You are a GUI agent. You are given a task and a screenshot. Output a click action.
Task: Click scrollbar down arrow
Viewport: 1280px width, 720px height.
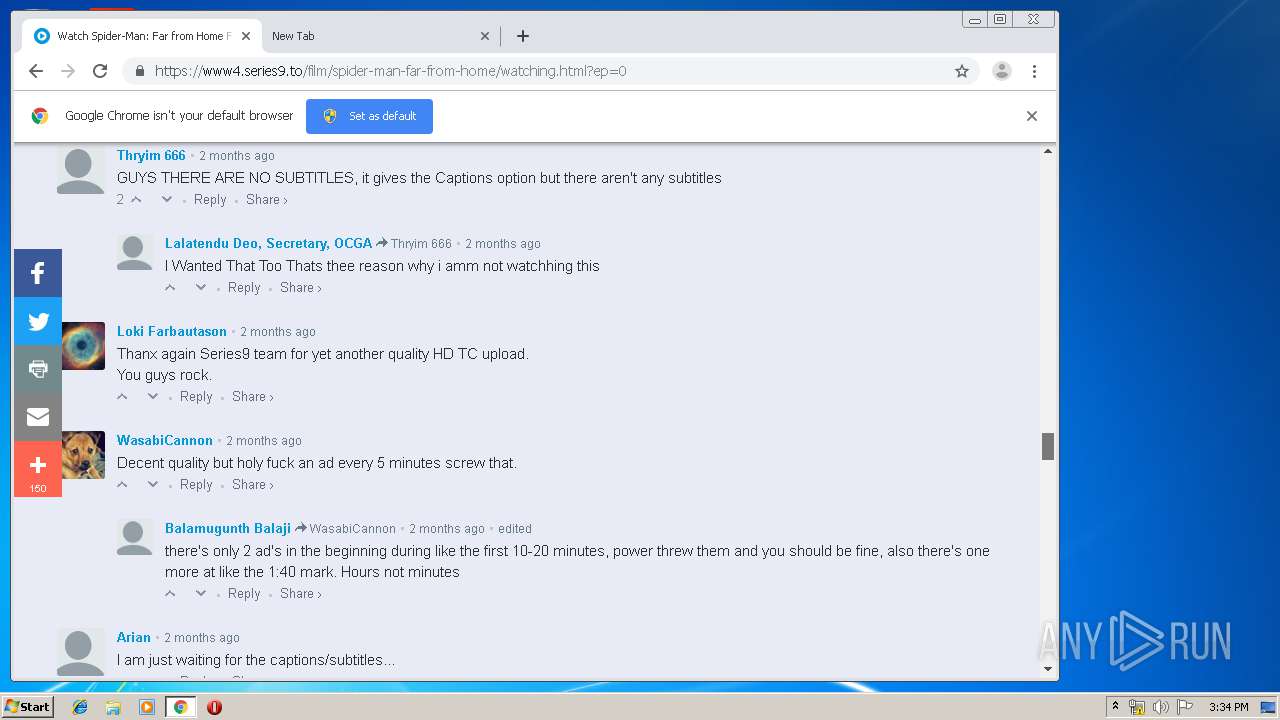[x=1048, y=669]
